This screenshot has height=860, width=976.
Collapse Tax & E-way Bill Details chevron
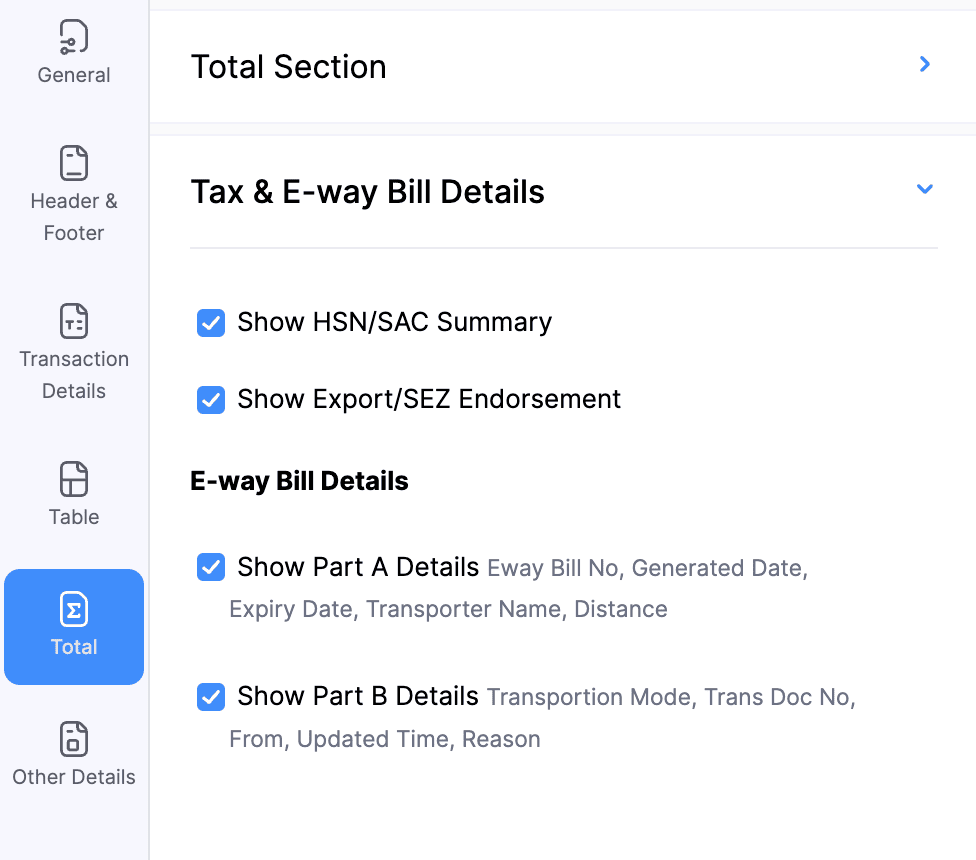click(925, 189)
